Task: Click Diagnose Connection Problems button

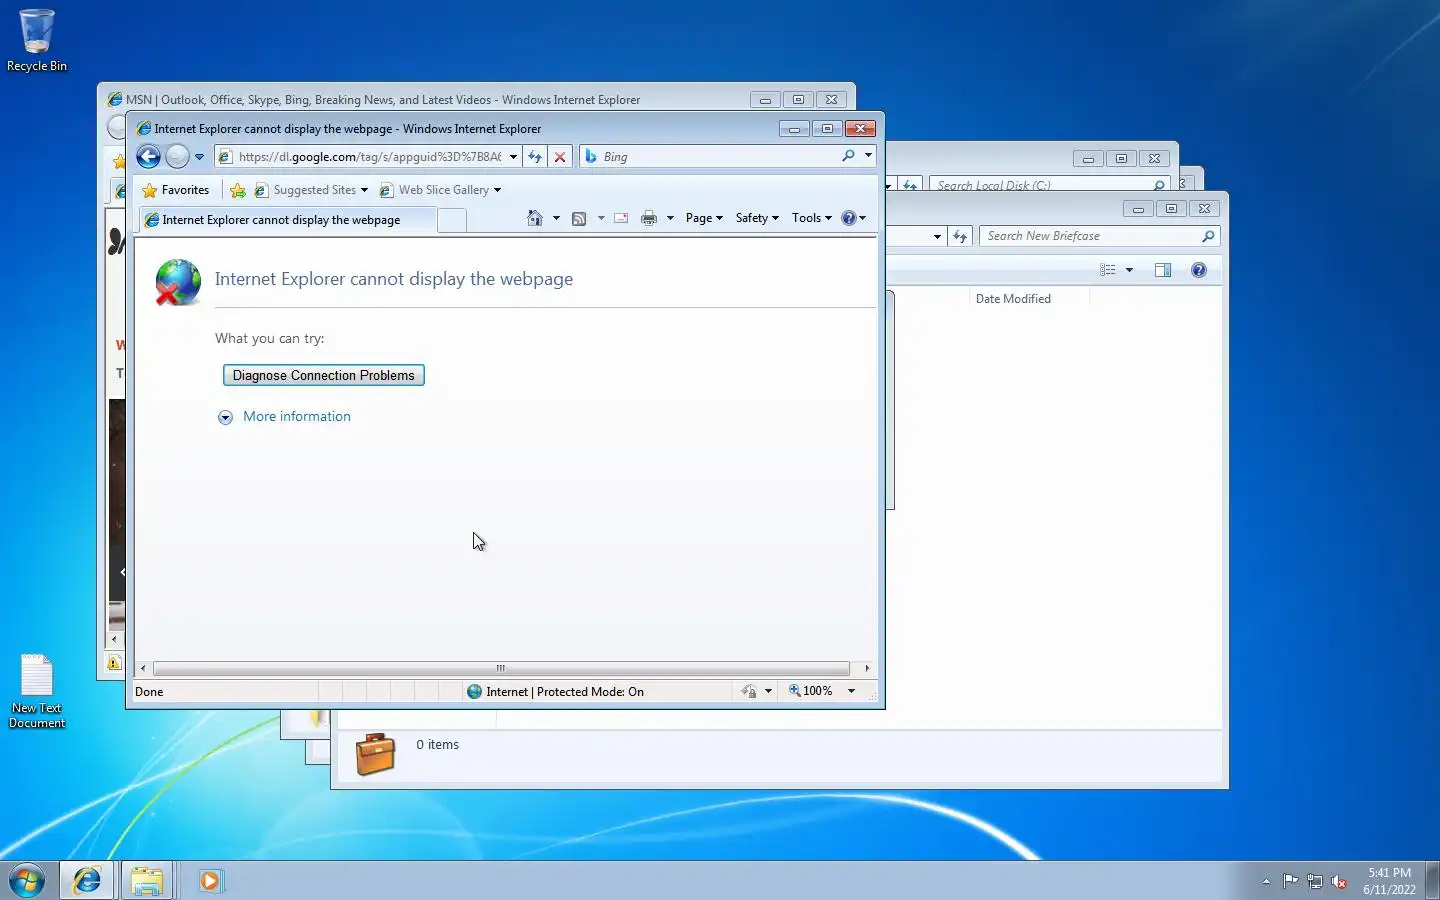Action: click(x=324, y=375)
